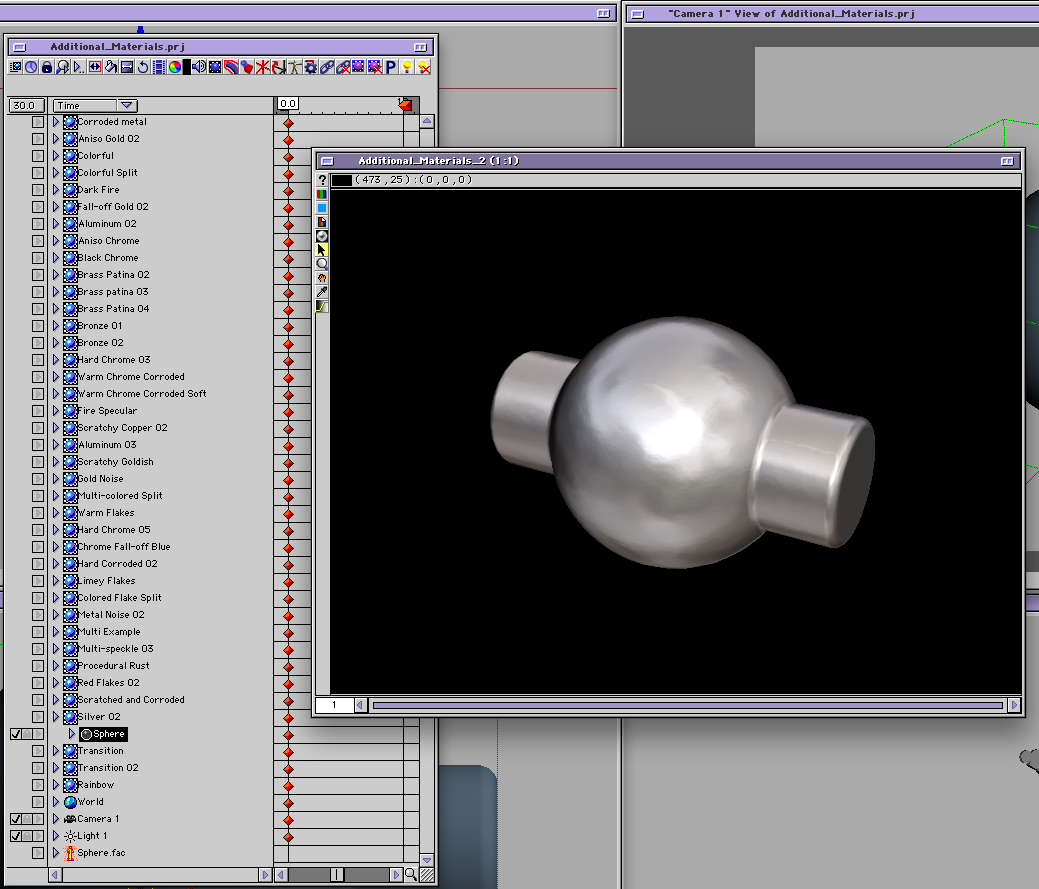Screen dimensions: 1039x889
Task: Expand the World item disclosure triangle
Action: pyautogui.click(x=56, y=802)
